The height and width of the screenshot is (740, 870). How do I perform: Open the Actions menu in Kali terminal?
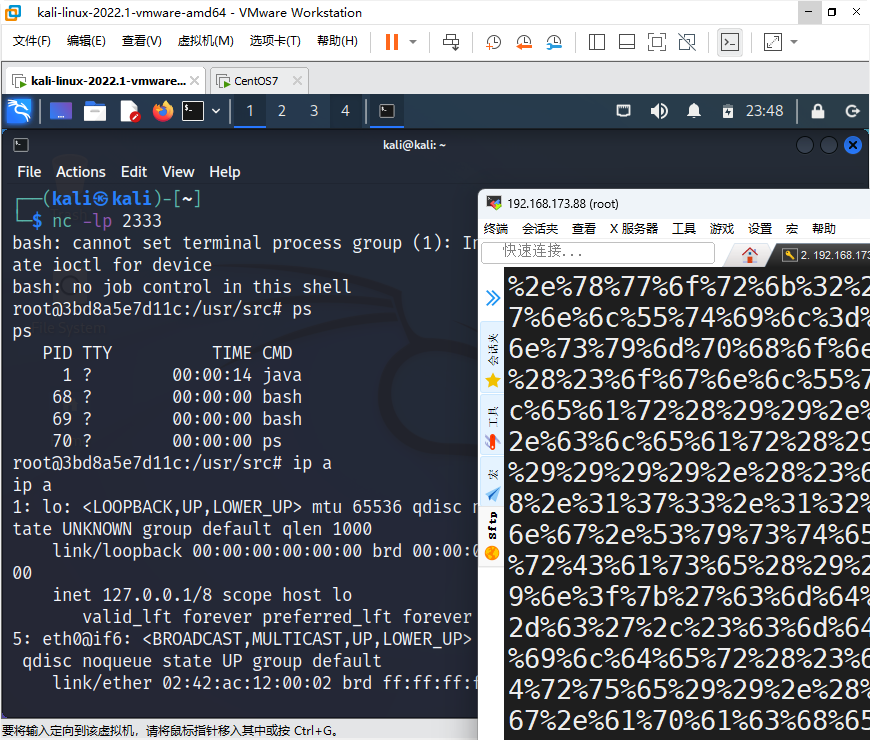(80, 172)
